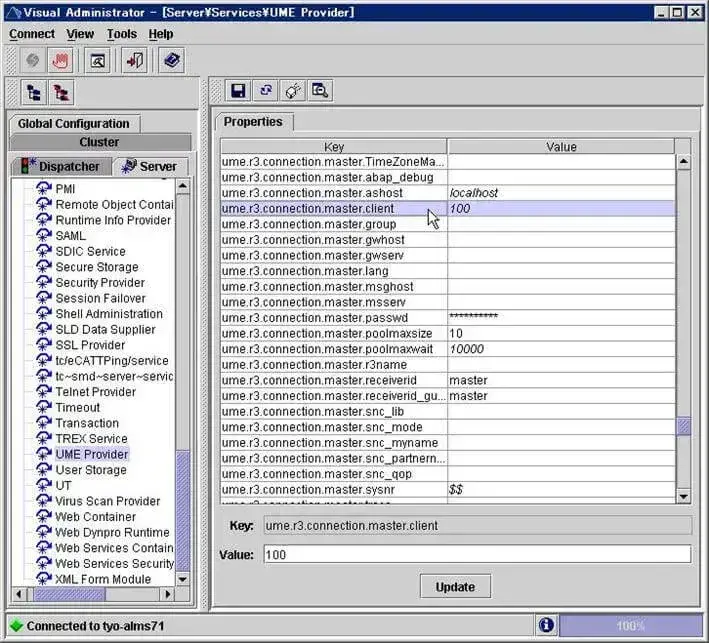Click the red collapse tree icon in left panel
Image resolution: width=709 pixels, height=643 pixels.
pyautogui.click(x=61, y=93)
